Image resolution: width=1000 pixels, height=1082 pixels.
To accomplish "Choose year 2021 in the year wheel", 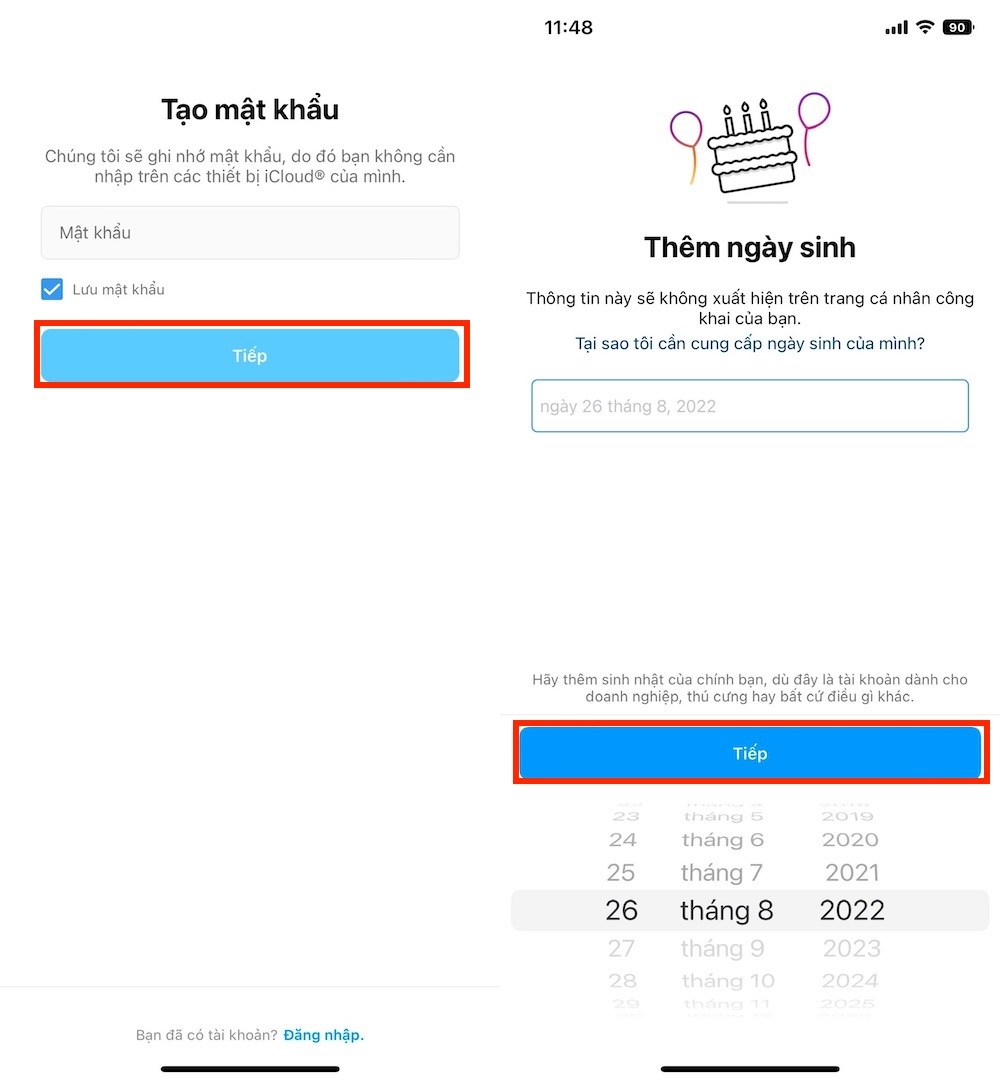I will 851,872.
